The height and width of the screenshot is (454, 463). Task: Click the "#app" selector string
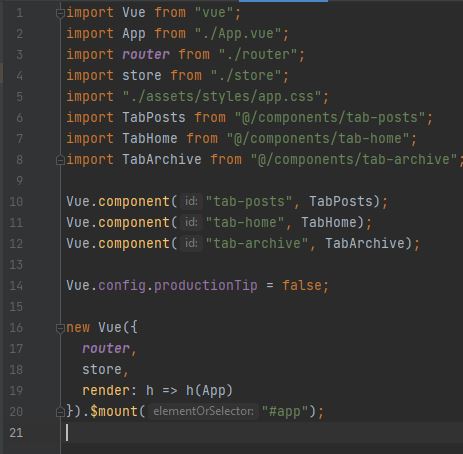(285, 412)
